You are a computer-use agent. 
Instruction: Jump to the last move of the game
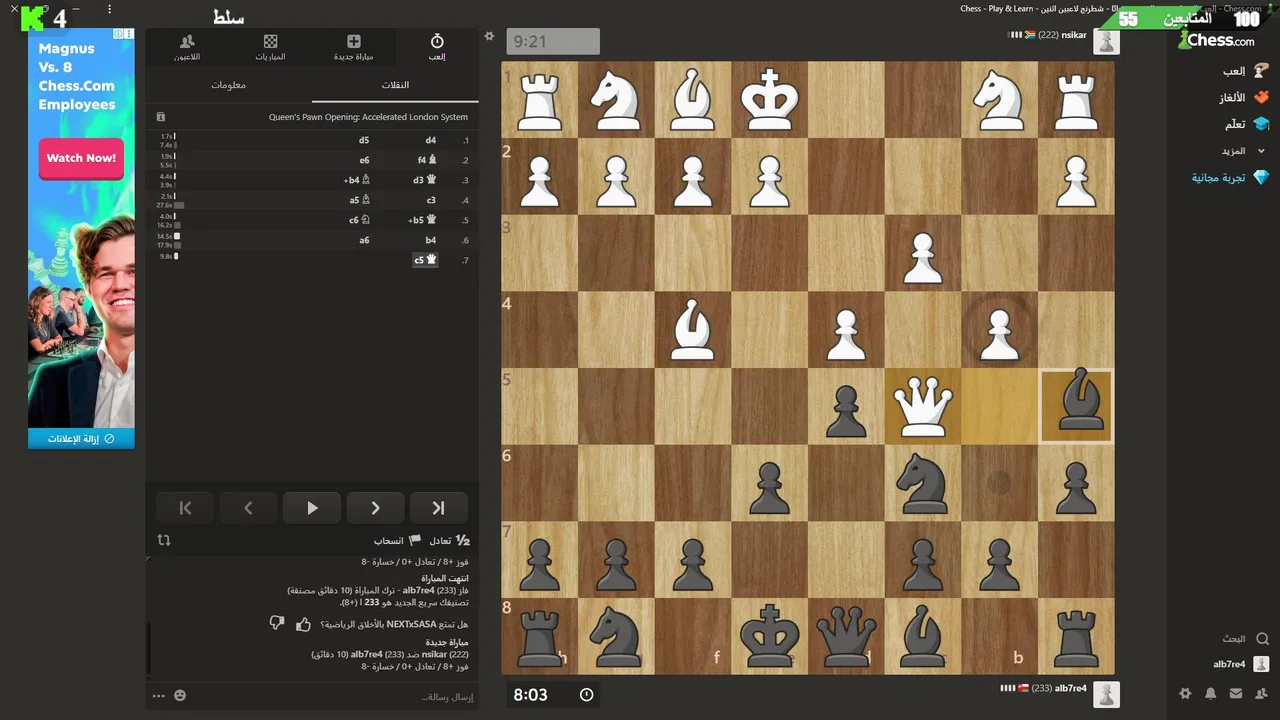438,508
